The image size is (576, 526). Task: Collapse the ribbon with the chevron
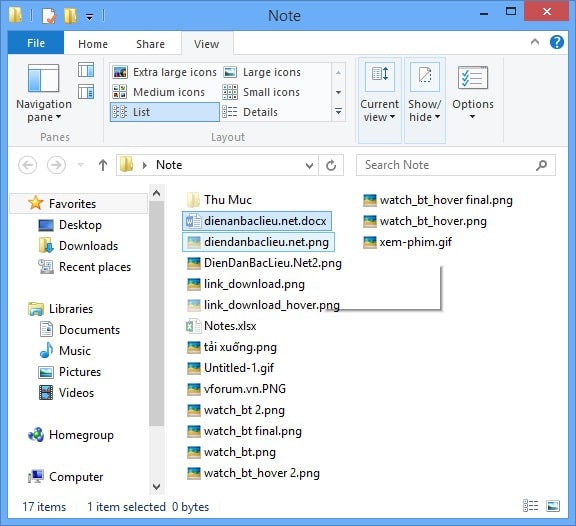(535, 42)
